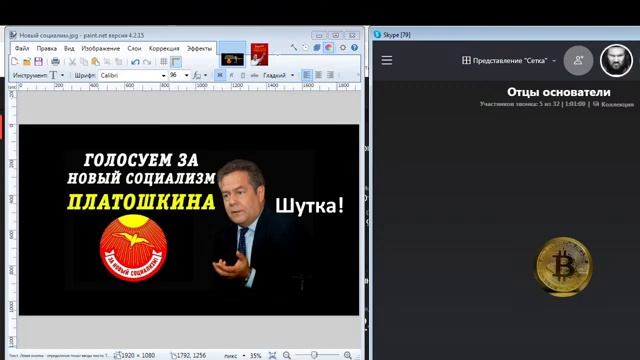Click the Отцы основатели call title

tap(558, 92)
